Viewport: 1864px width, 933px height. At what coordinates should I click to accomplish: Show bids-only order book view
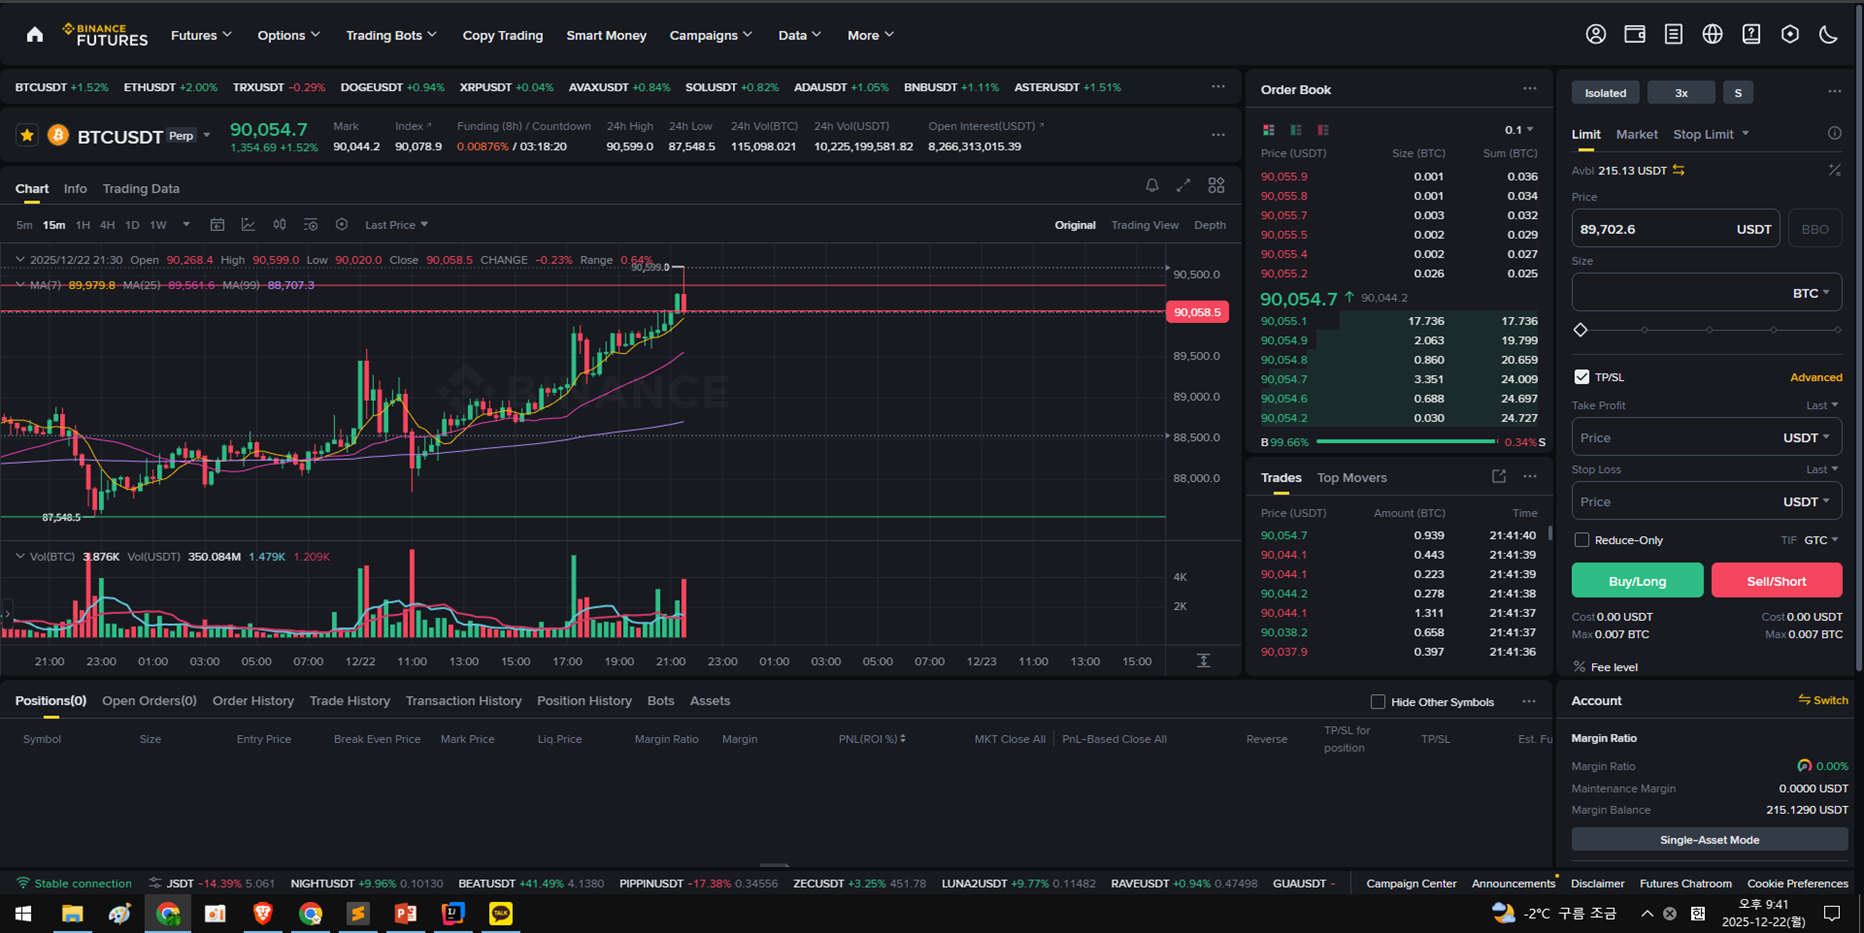(x=1296, y=130)
